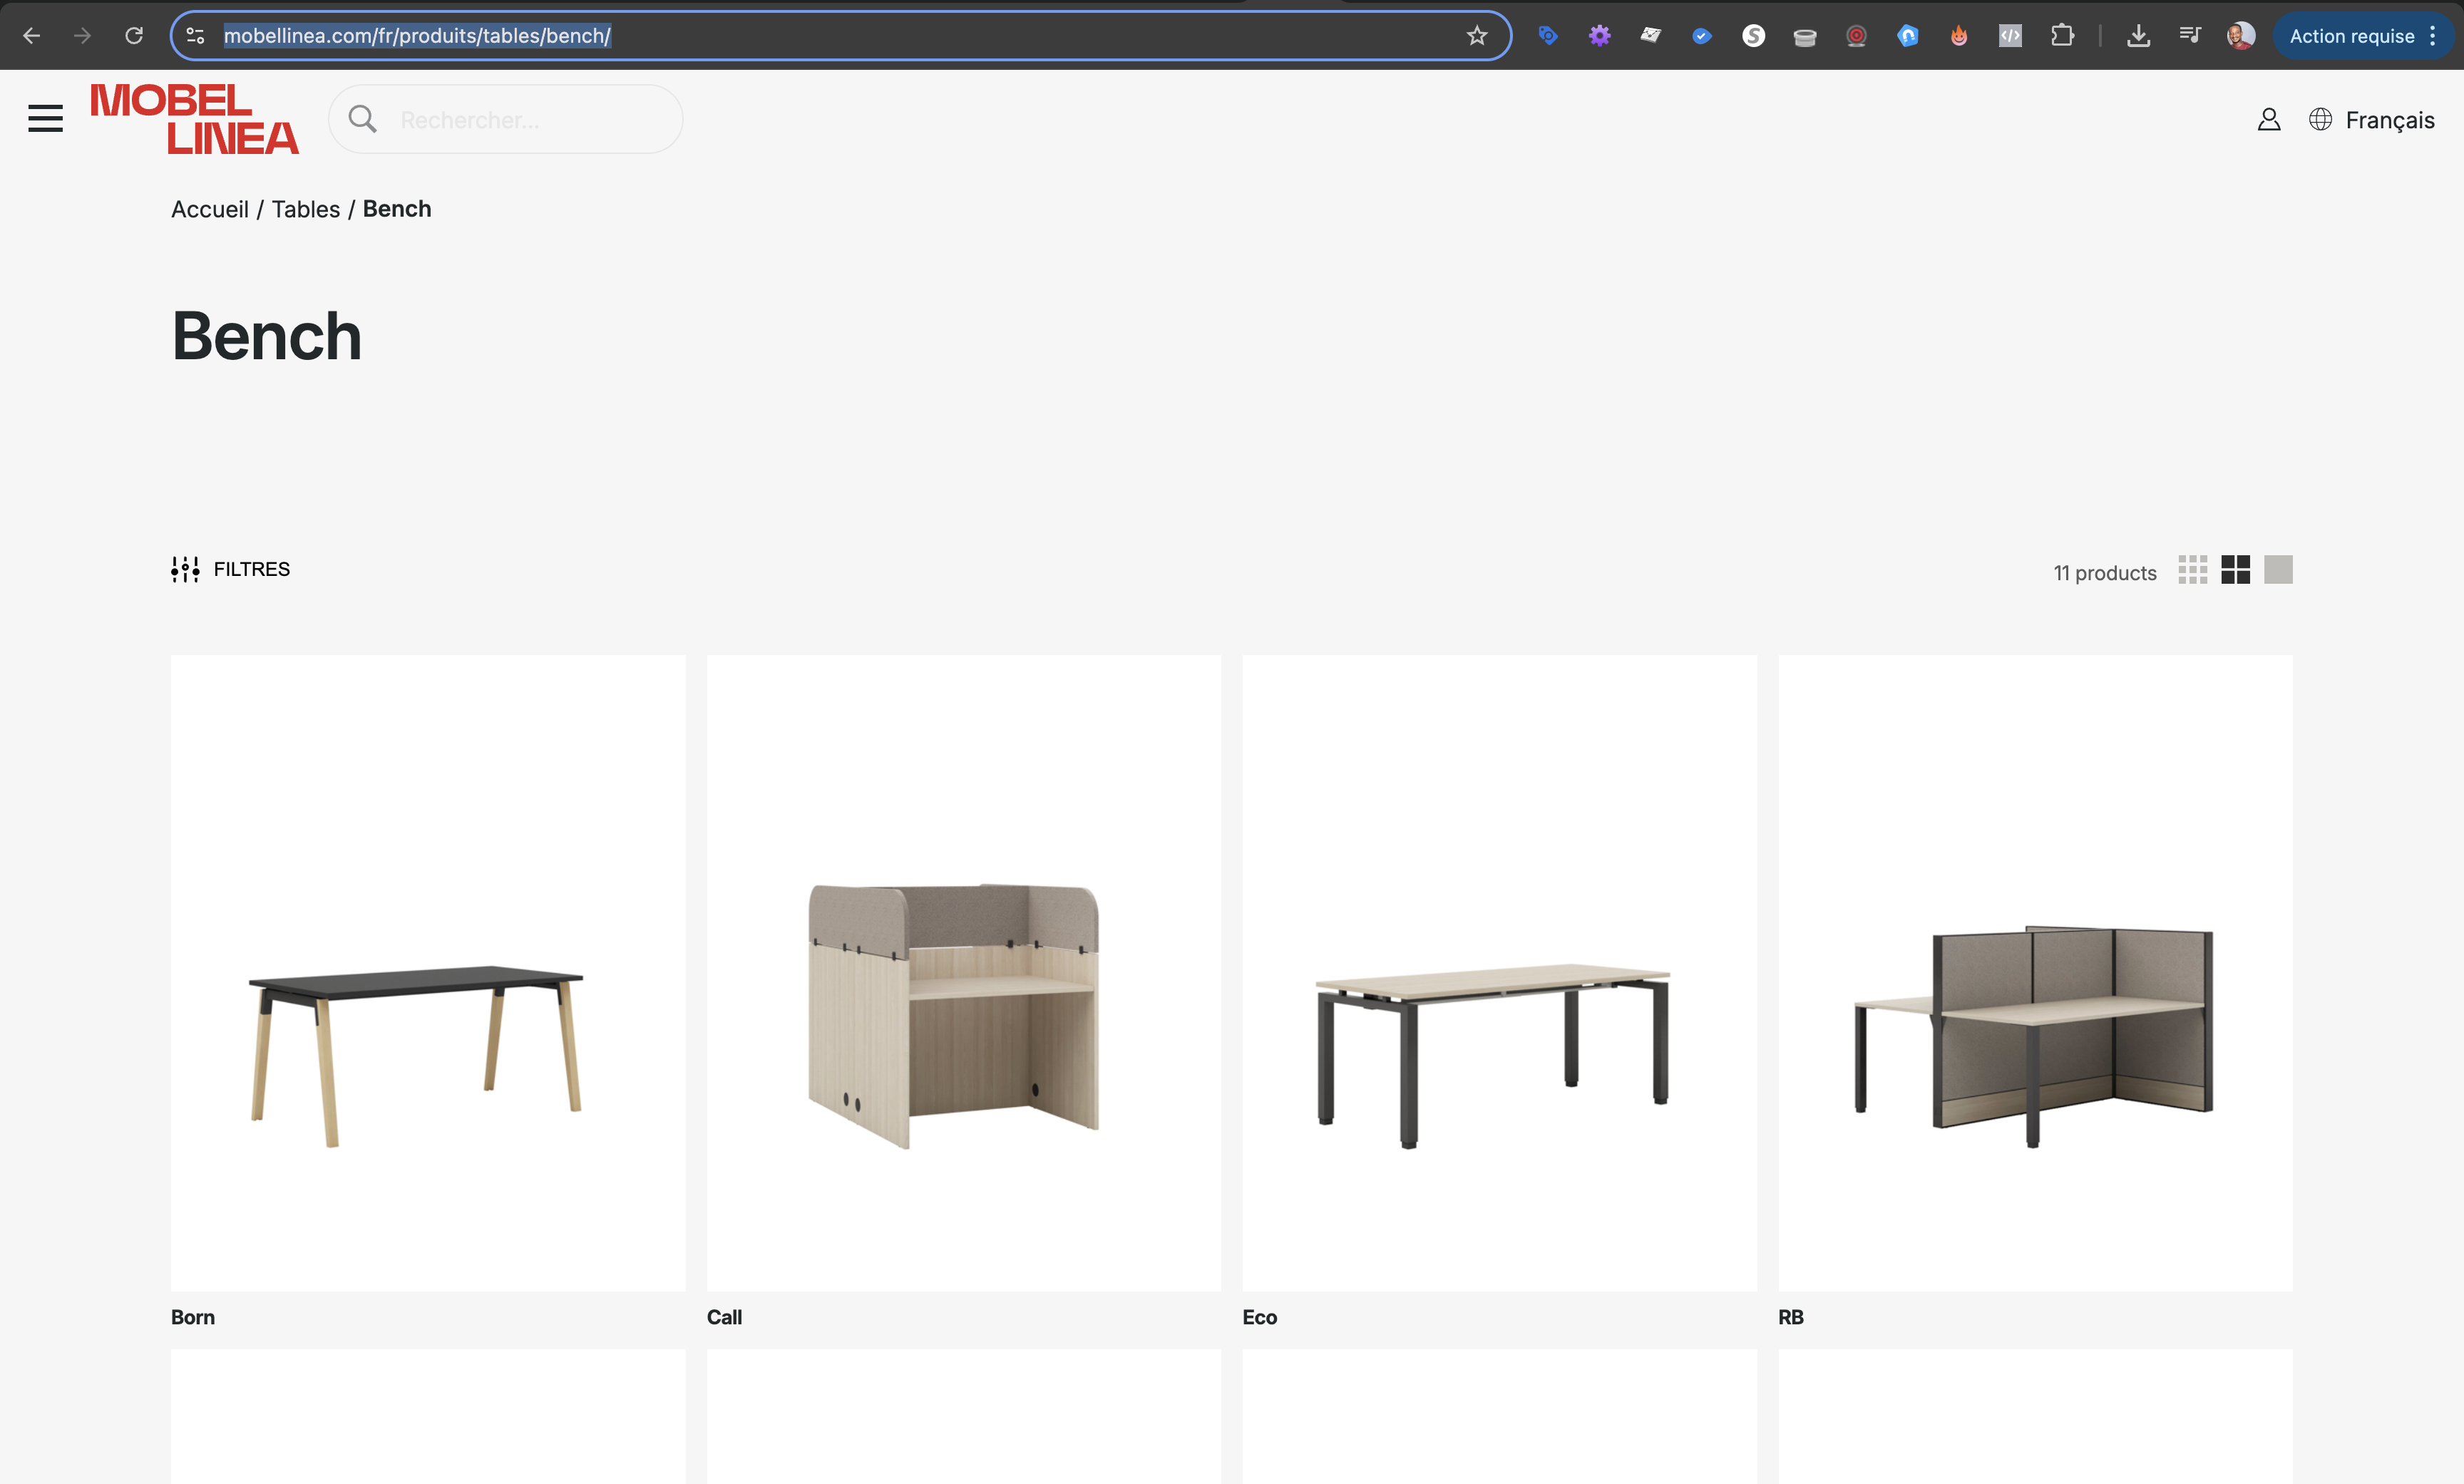Click the search magnifier icon

click(362, 119)
